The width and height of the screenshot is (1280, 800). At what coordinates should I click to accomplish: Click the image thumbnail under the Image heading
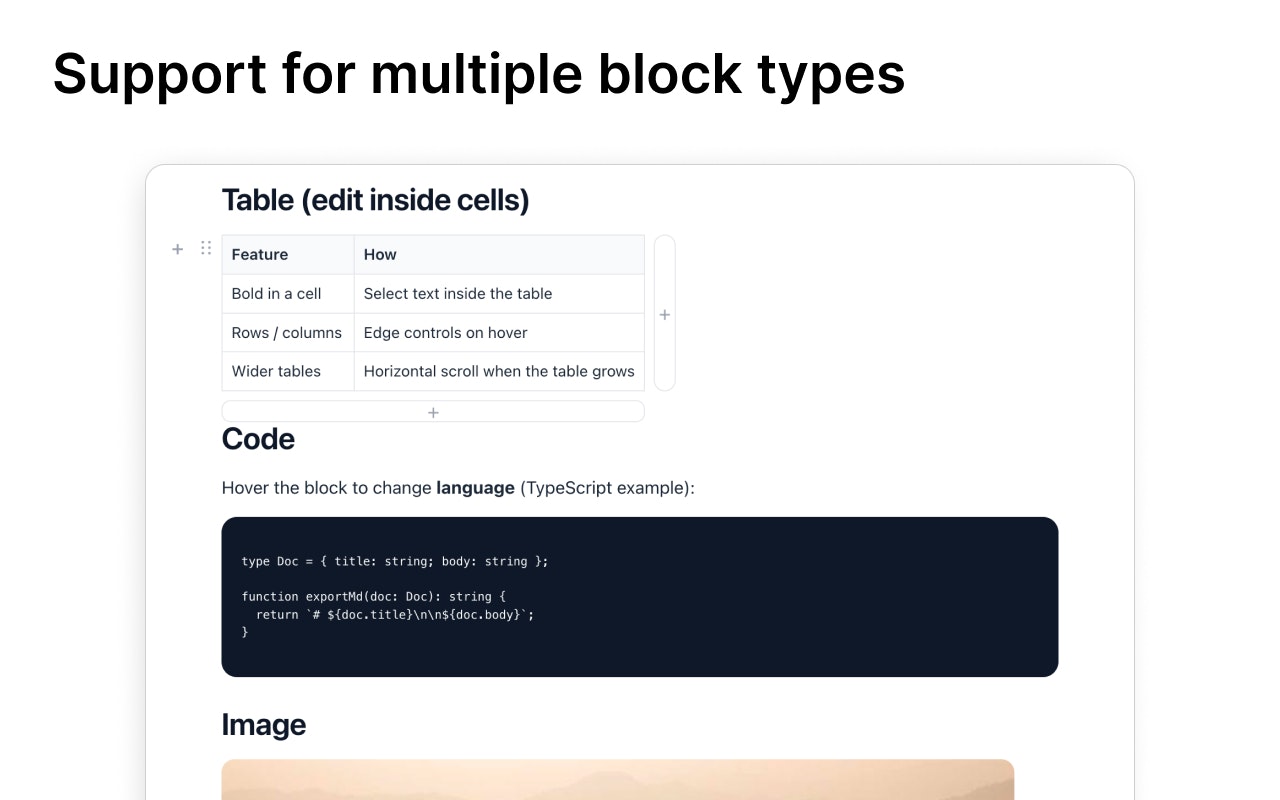(617, 779)
